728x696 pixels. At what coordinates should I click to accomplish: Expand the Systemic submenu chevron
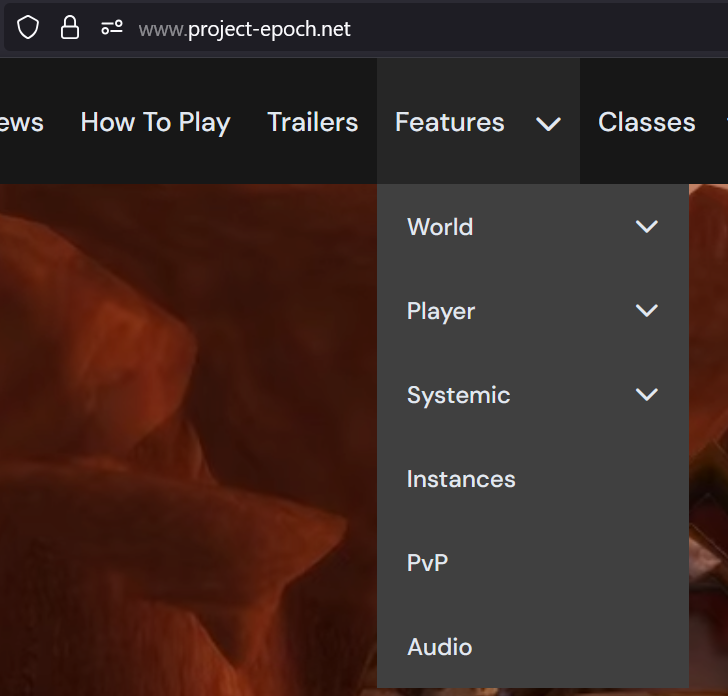pos(646,395)
